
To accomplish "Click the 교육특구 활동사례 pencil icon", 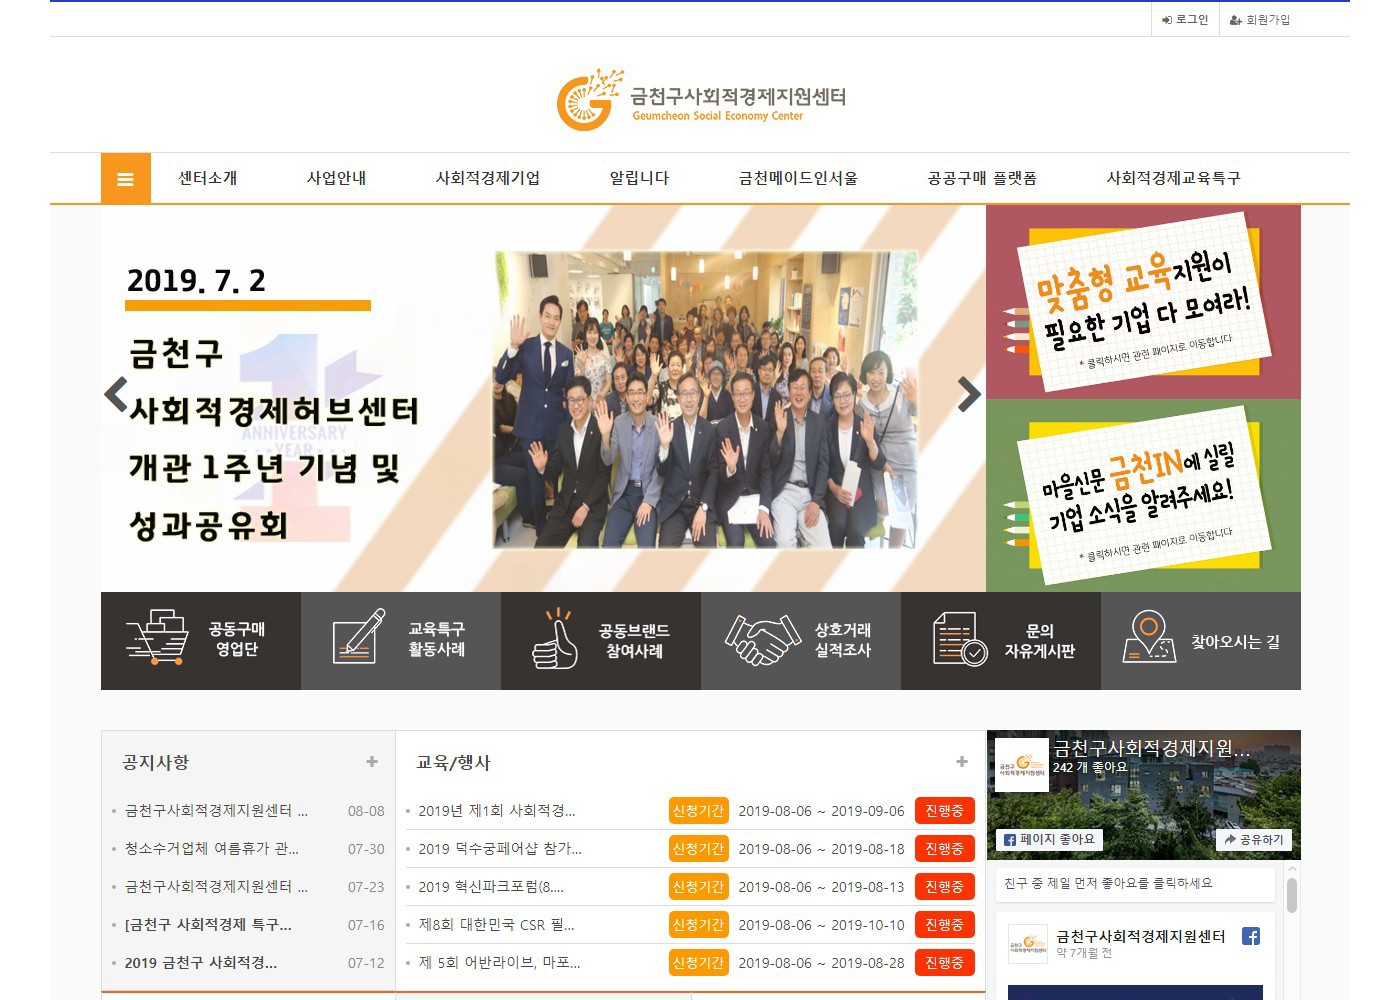I will tap(358, 637).
